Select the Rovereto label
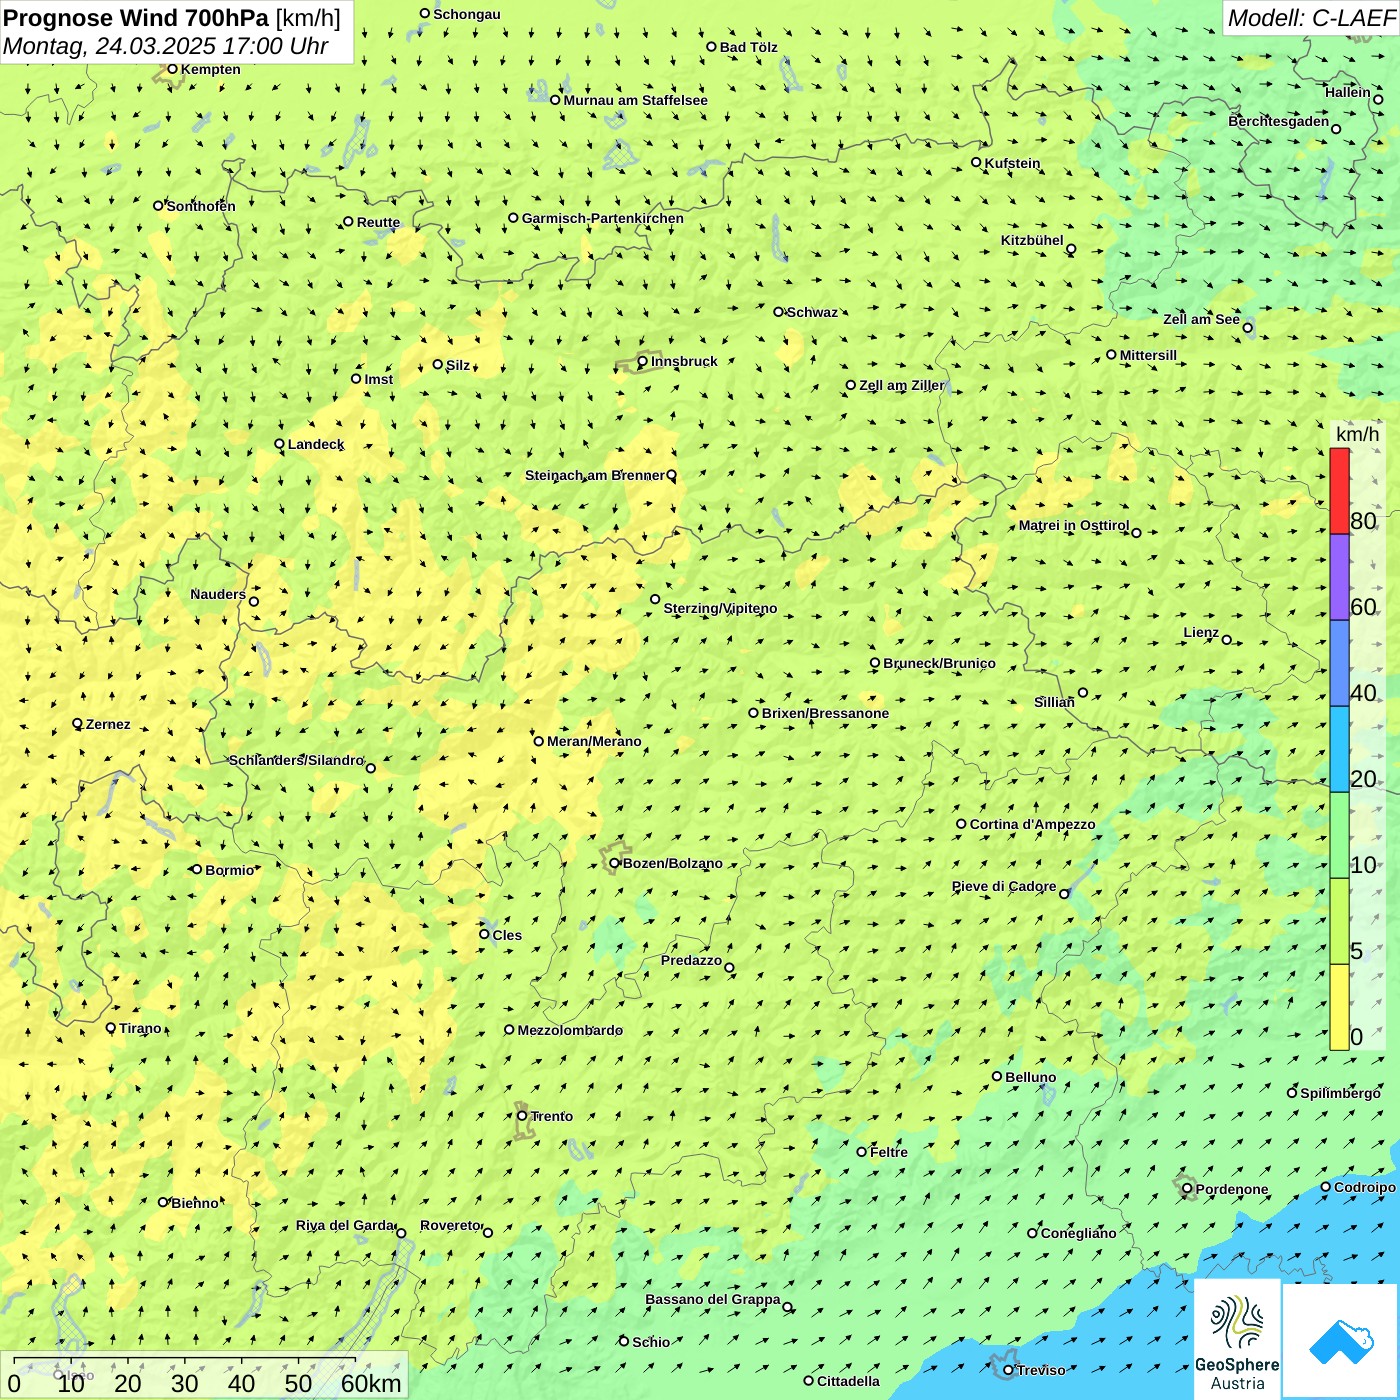The image size is (1400, 1400). (450, 1225)
